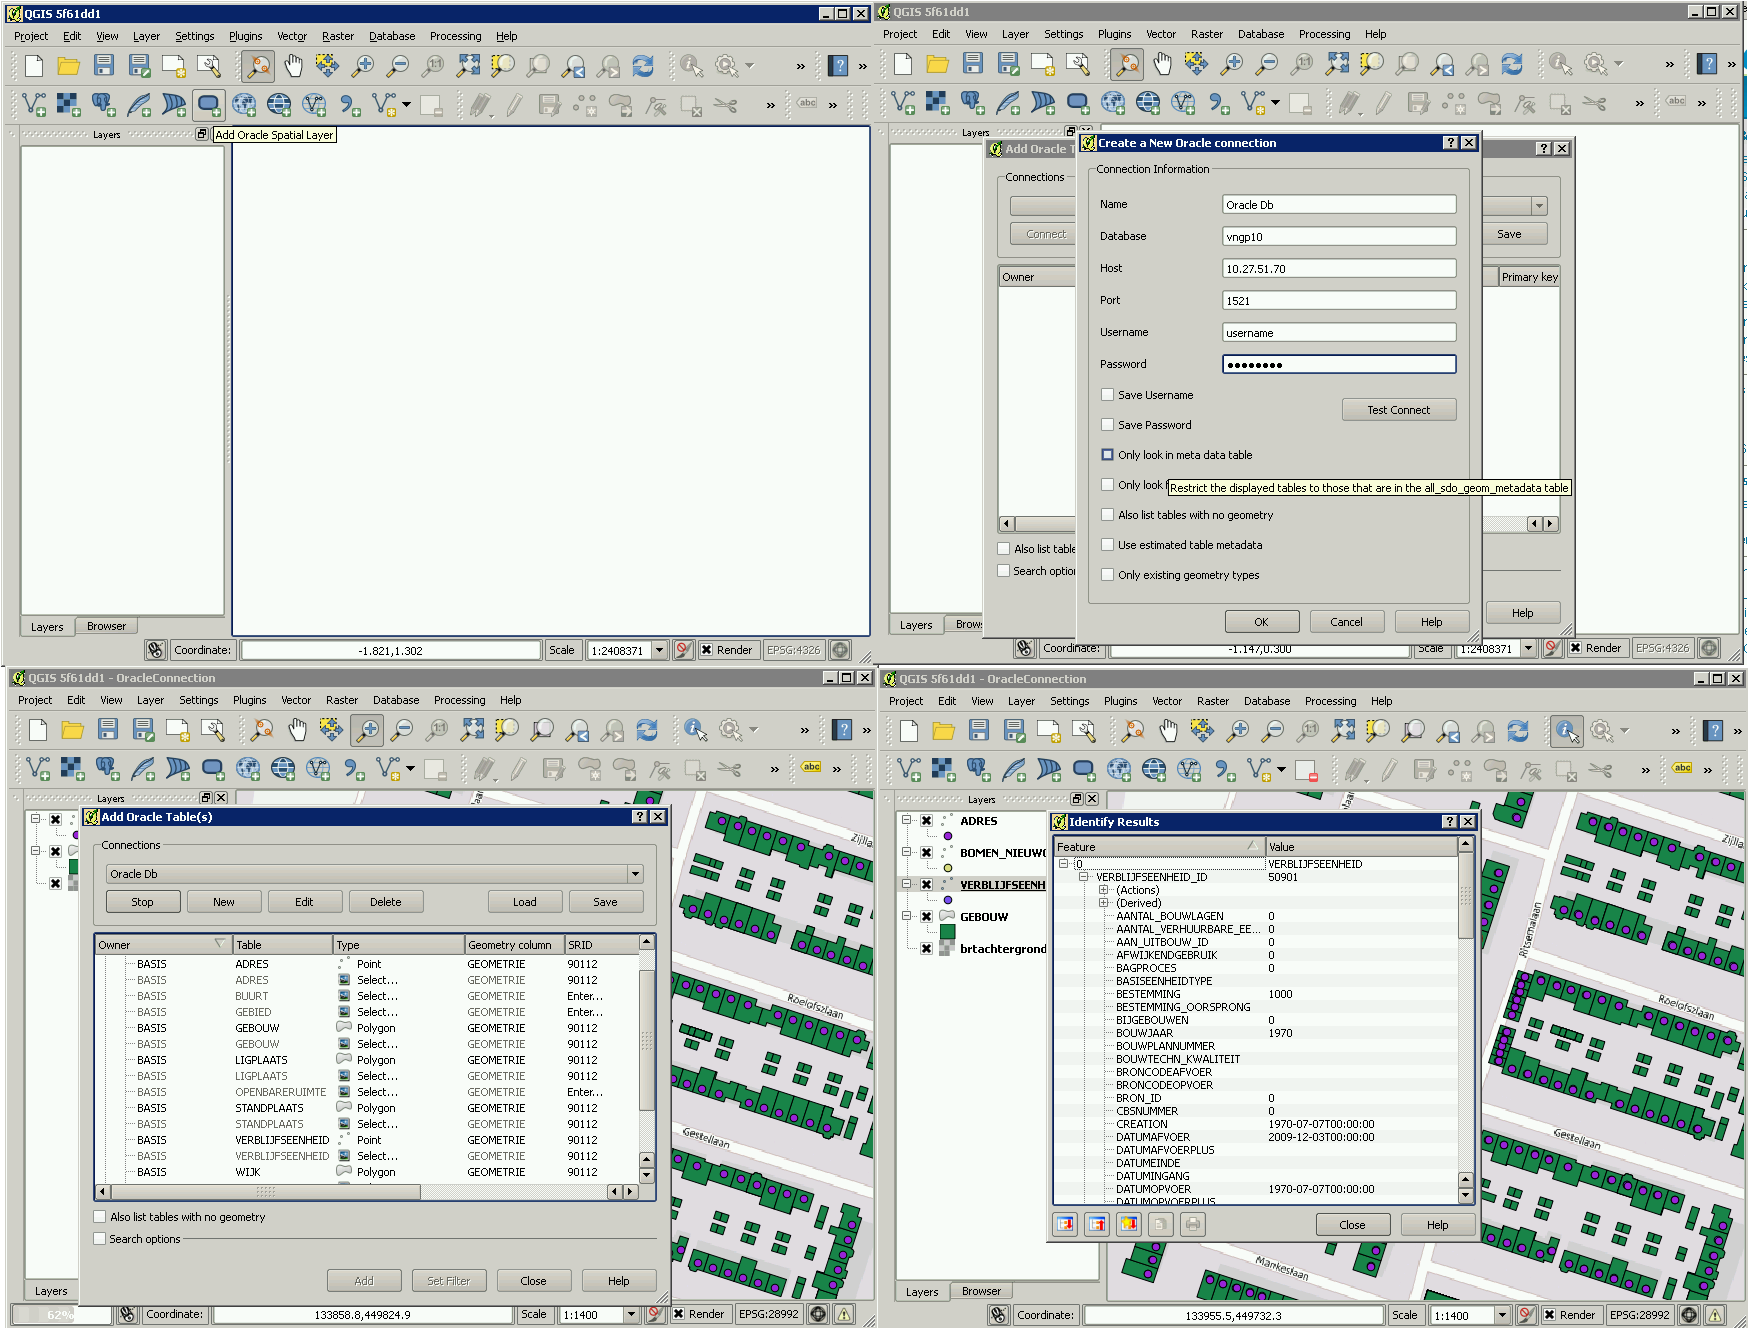The height and width of the screenshot is (1328, 1748).
Task: Click the printer icon in Identify Results
Action: click(1192, 1224)
